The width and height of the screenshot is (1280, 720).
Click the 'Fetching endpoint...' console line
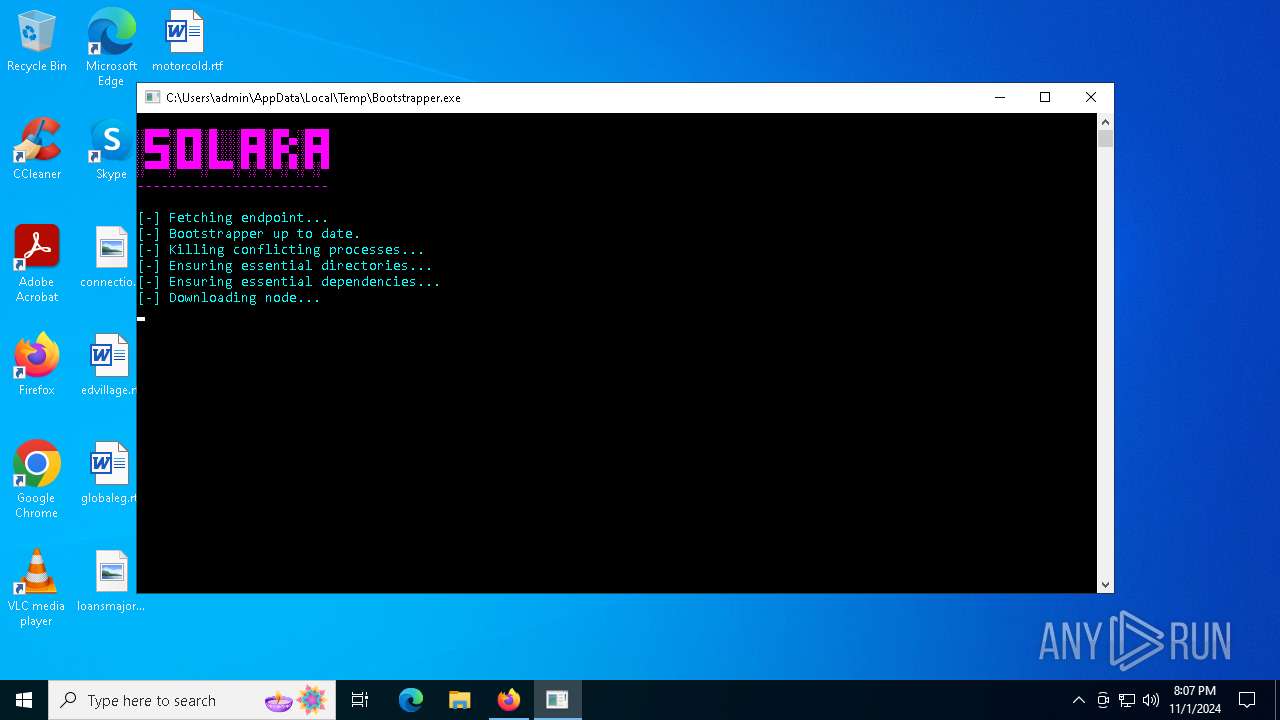[233, 217]
